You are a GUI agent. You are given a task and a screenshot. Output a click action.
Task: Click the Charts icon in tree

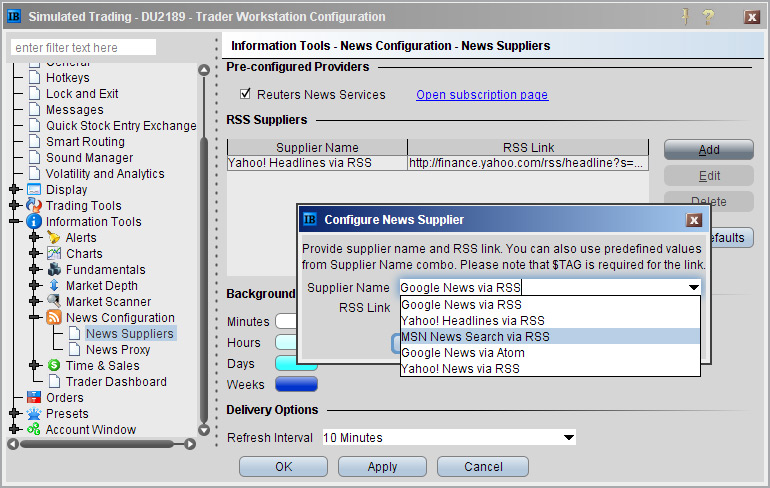click(54, 253)
